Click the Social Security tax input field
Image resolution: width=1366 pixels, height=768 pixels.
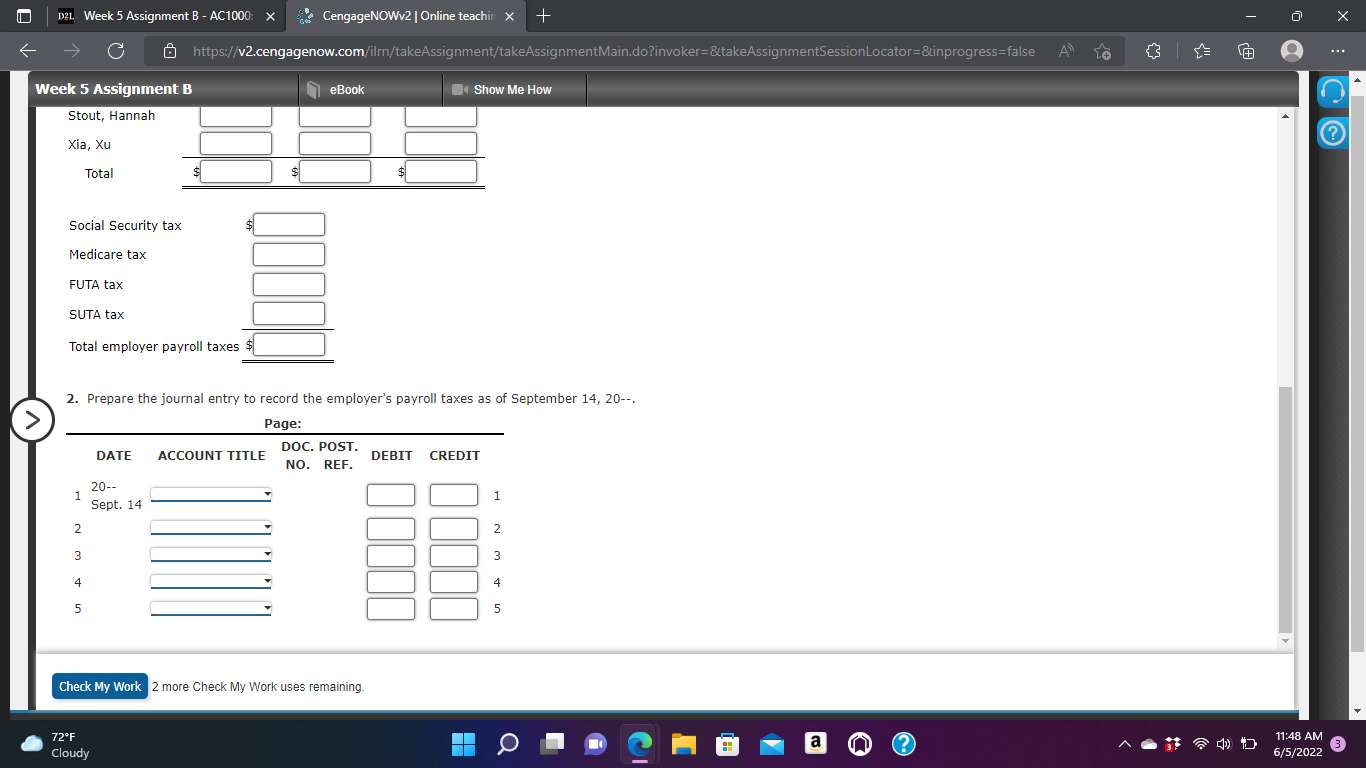tap(288, 224)
